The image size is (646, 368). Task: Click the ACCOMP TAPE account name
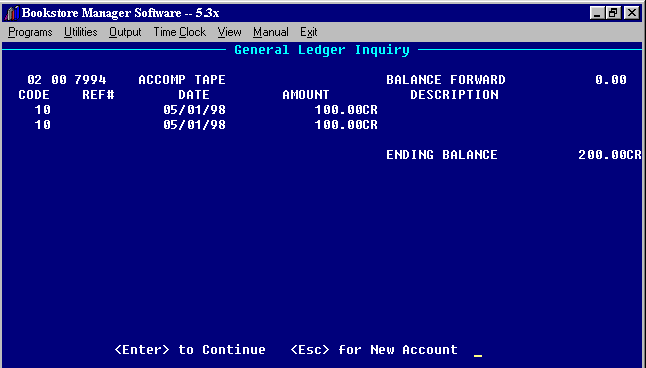coord(182,80)
